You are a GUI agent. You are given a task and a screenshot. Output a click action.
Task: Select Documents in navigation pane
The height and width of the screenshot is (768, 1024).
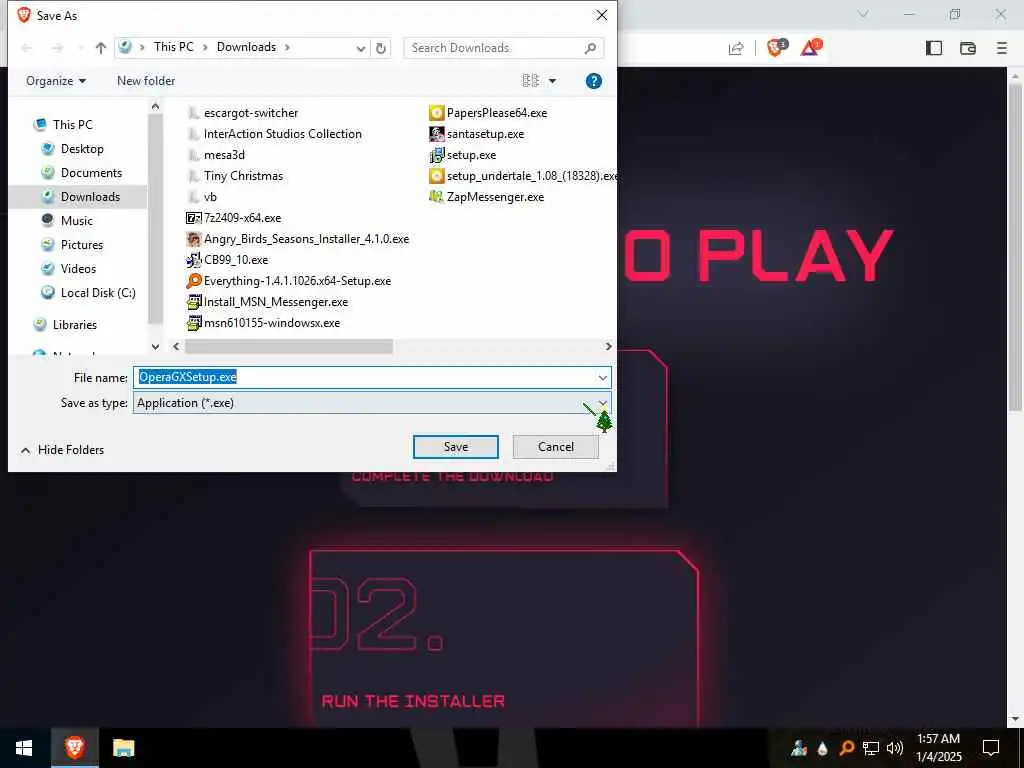coord(82,172)
